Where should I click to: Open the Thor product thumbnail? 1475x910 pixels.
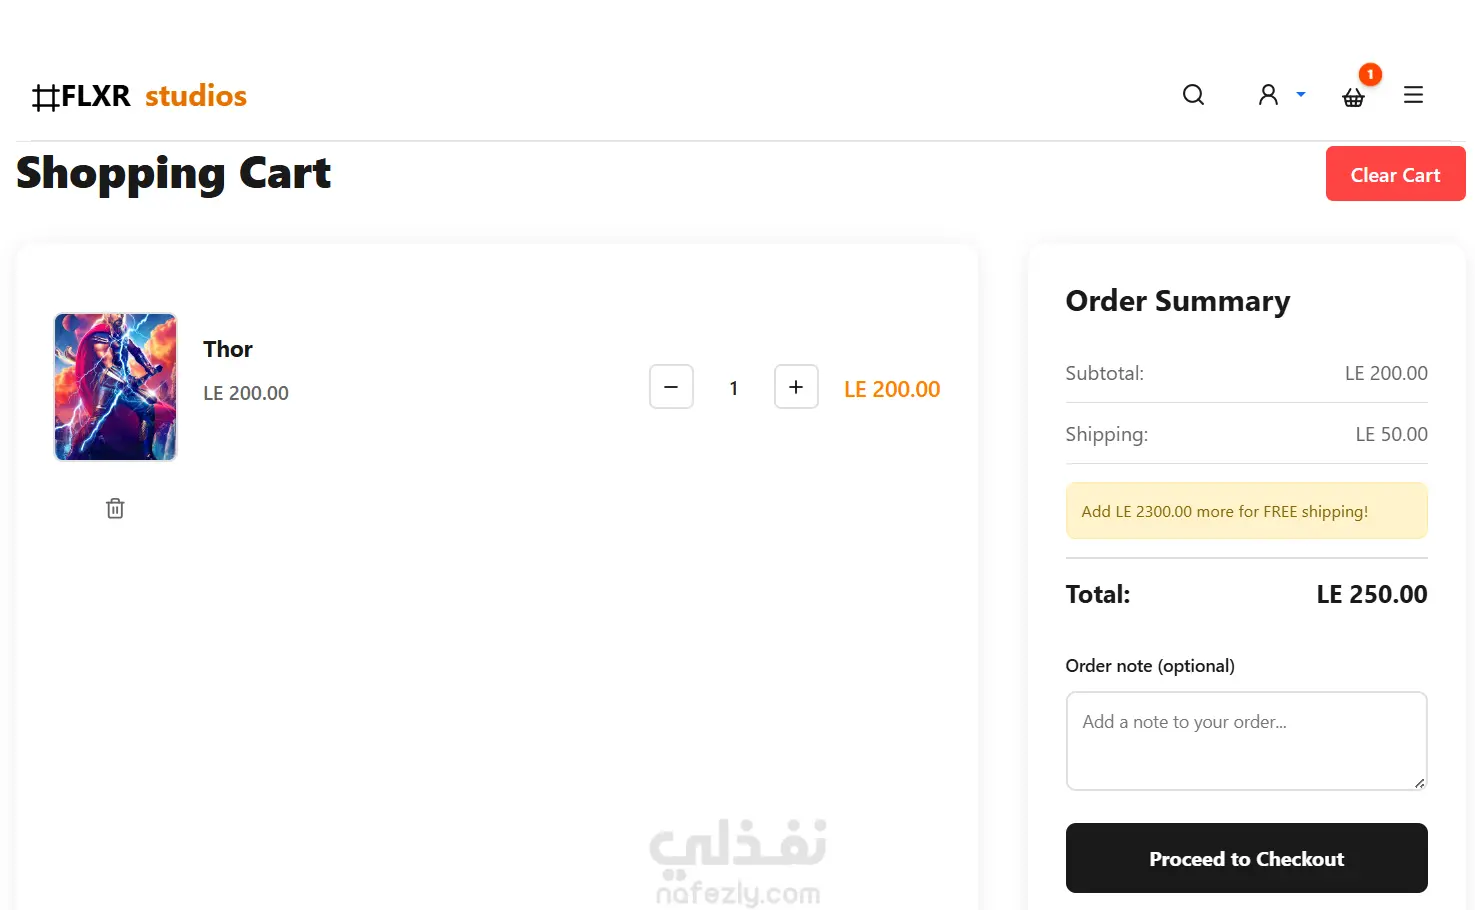(x=115, y=387)
